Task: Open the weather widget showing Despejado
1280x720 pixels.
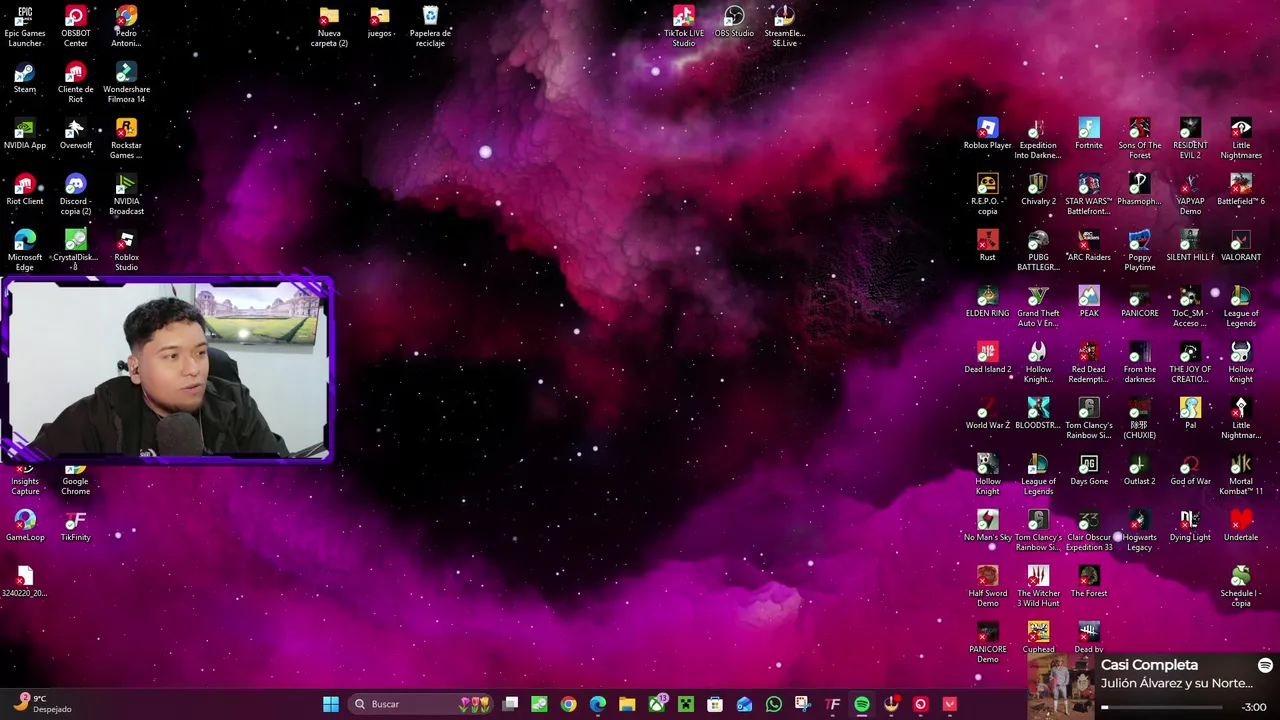Action: 41,704
